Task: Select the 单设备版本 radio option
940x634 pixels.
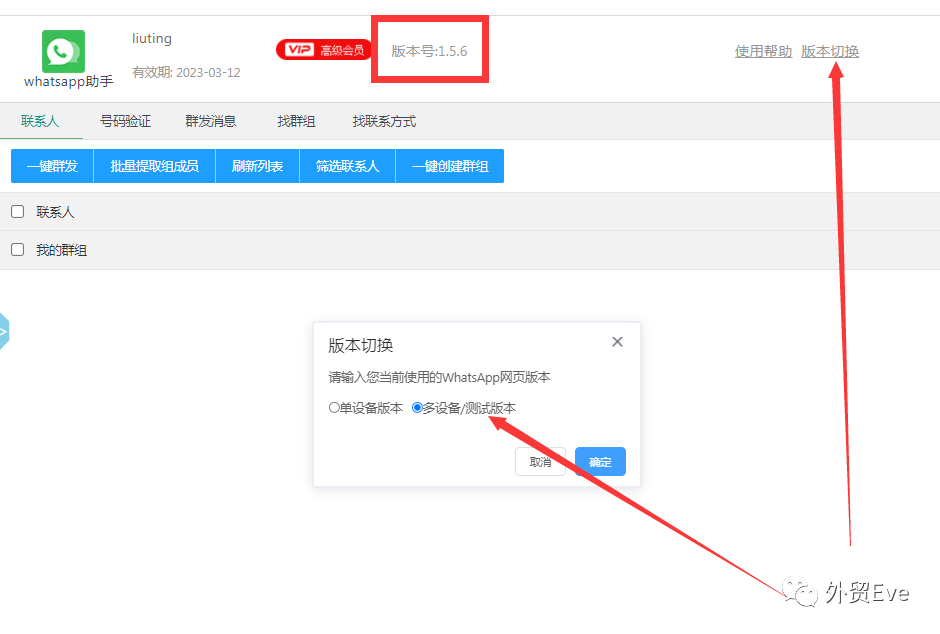Action: tap(334, 407)
